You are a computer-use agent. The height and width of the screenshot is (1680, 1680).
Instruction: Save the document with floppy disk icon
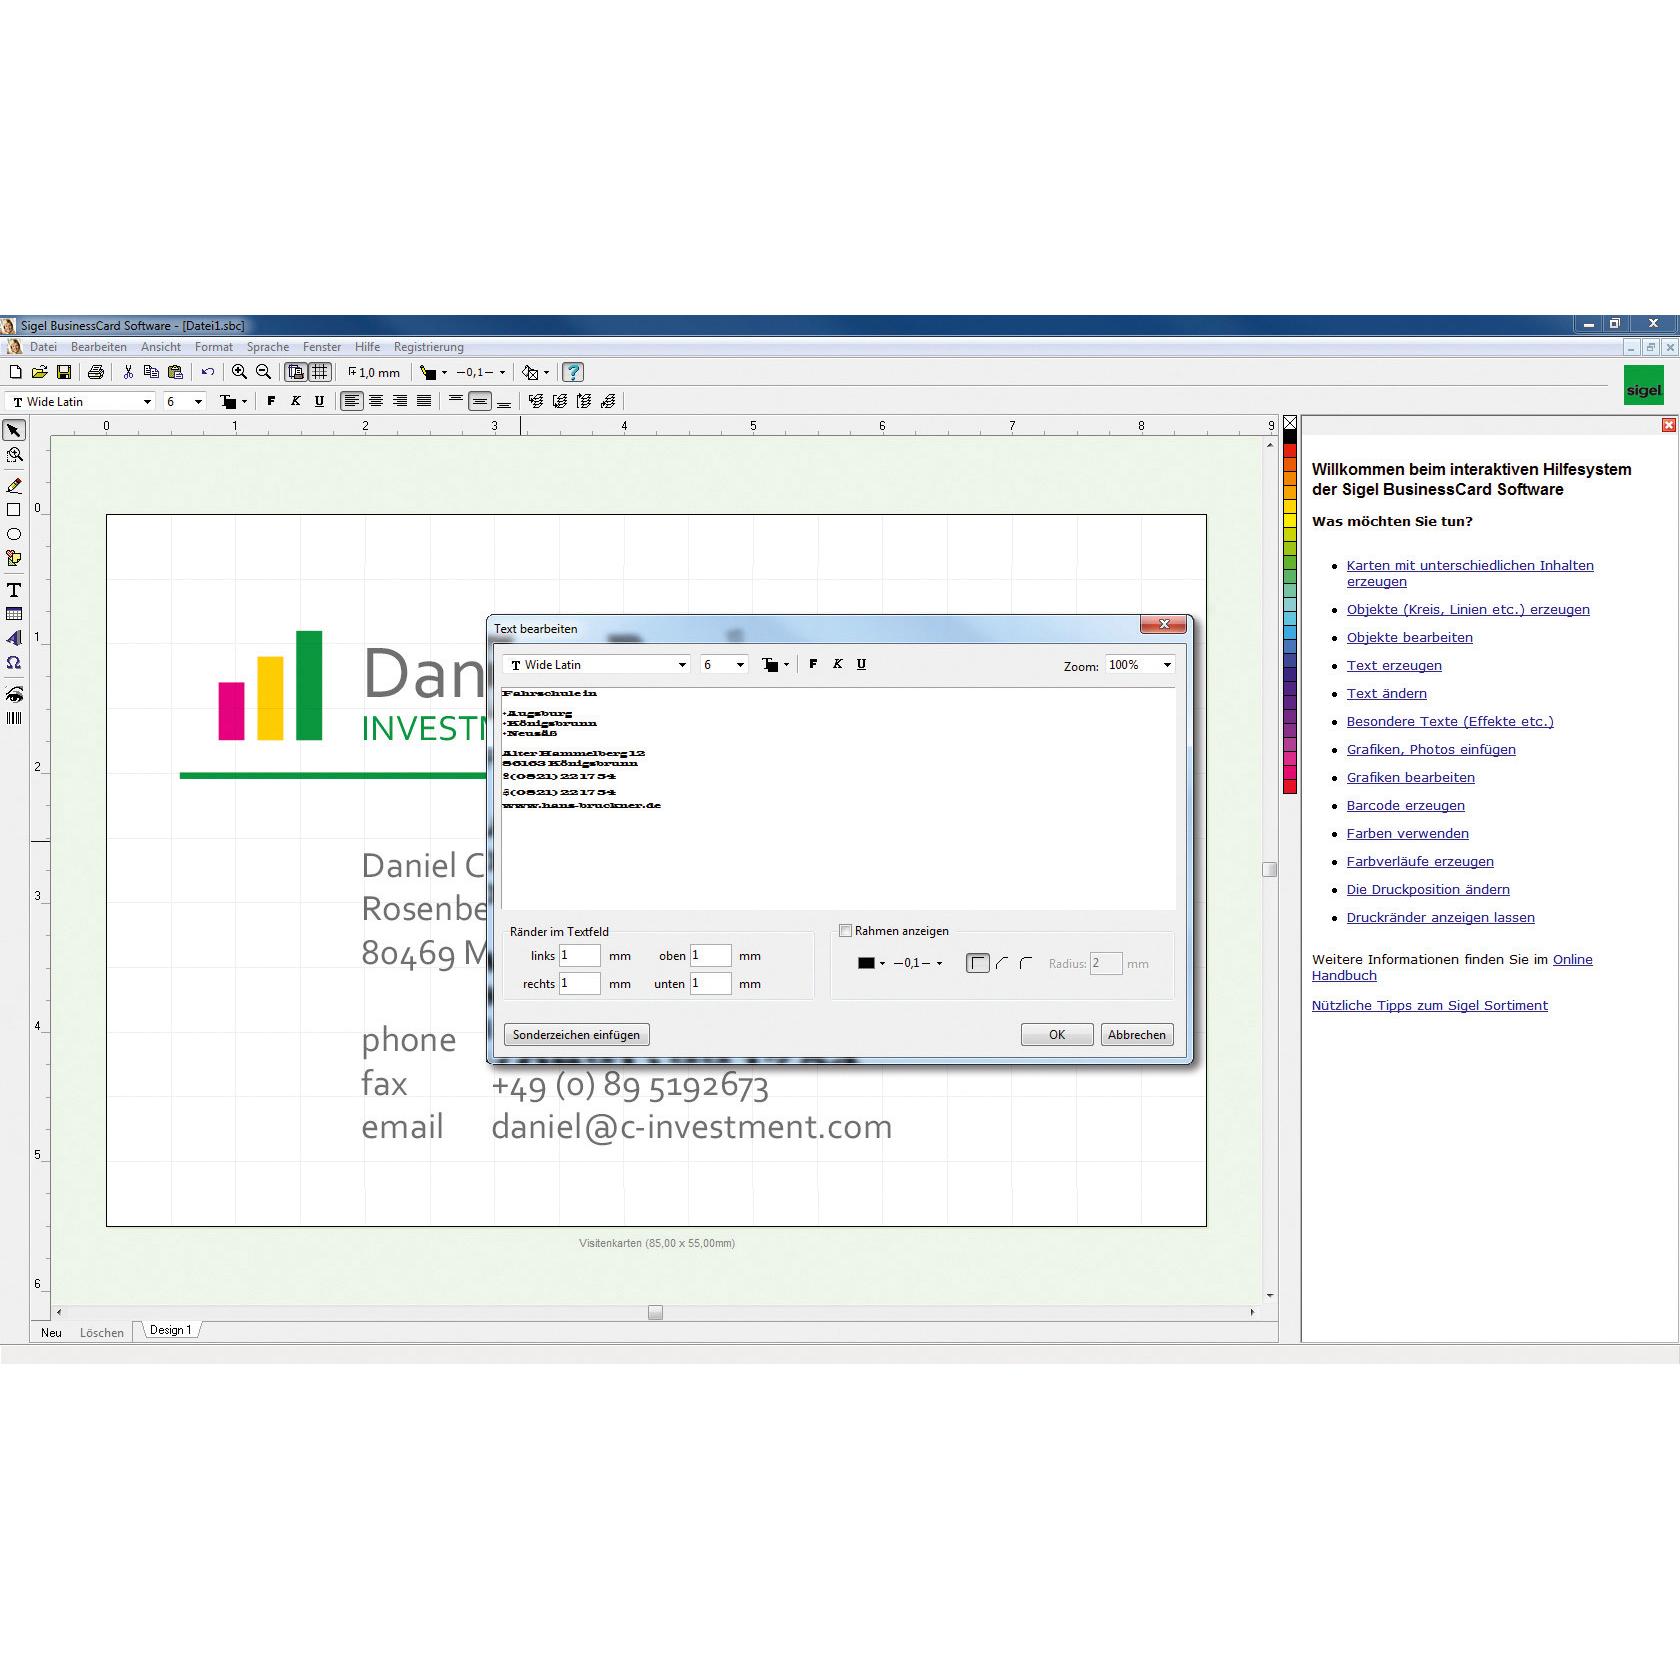pos(64,372)
